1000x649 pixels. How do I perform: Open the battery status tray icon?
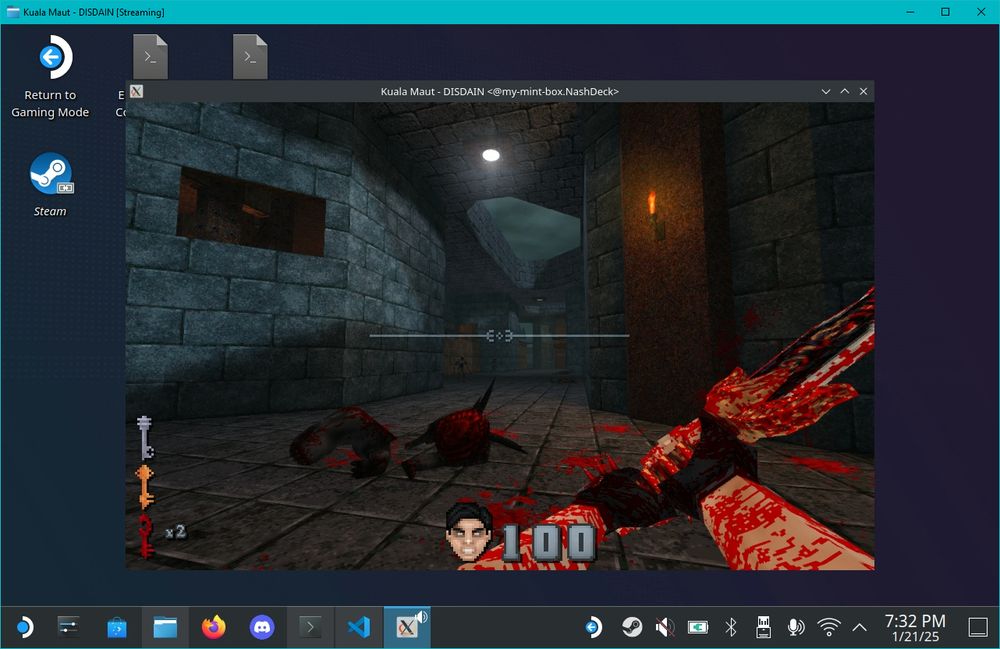point(698,627)
